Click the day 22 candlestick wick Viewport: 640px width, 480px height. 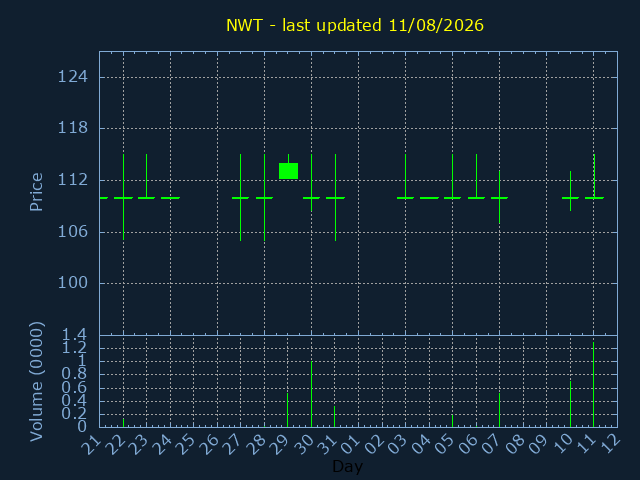click(123, 197)
